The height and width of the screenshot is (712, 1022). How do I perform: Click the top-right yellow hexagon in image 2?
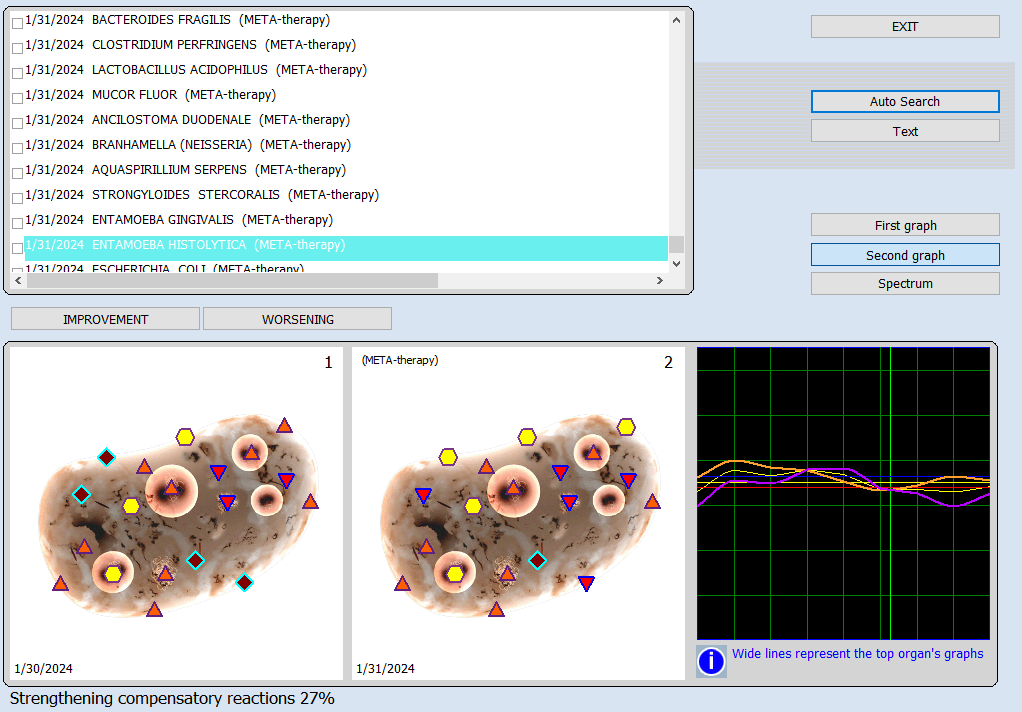626,427
